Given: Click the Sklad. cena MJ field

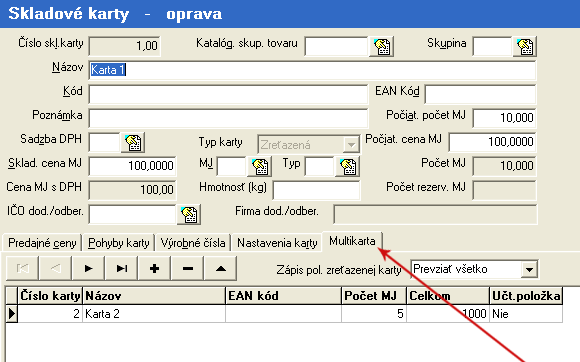Looking at the screenshot, I should point(132,166).
